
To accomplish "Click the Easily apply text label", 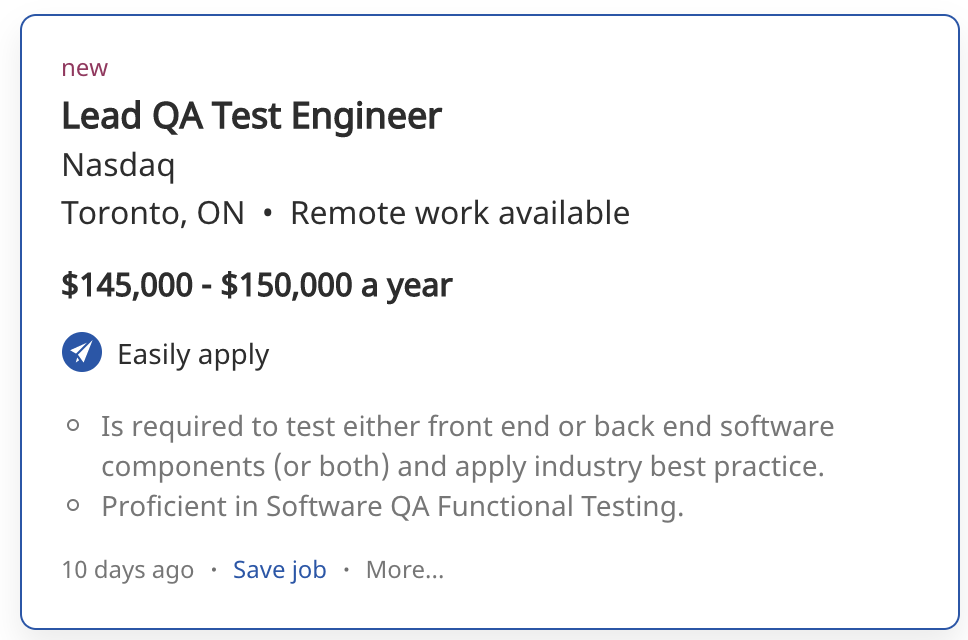I will 193,355.
